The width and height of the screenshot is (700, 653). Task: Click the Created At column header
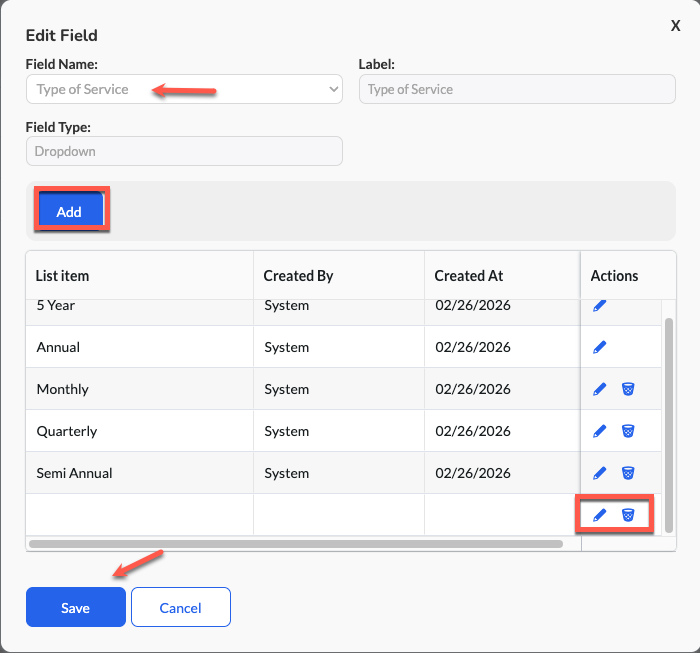pyautogui.click(x=502, y=275)
